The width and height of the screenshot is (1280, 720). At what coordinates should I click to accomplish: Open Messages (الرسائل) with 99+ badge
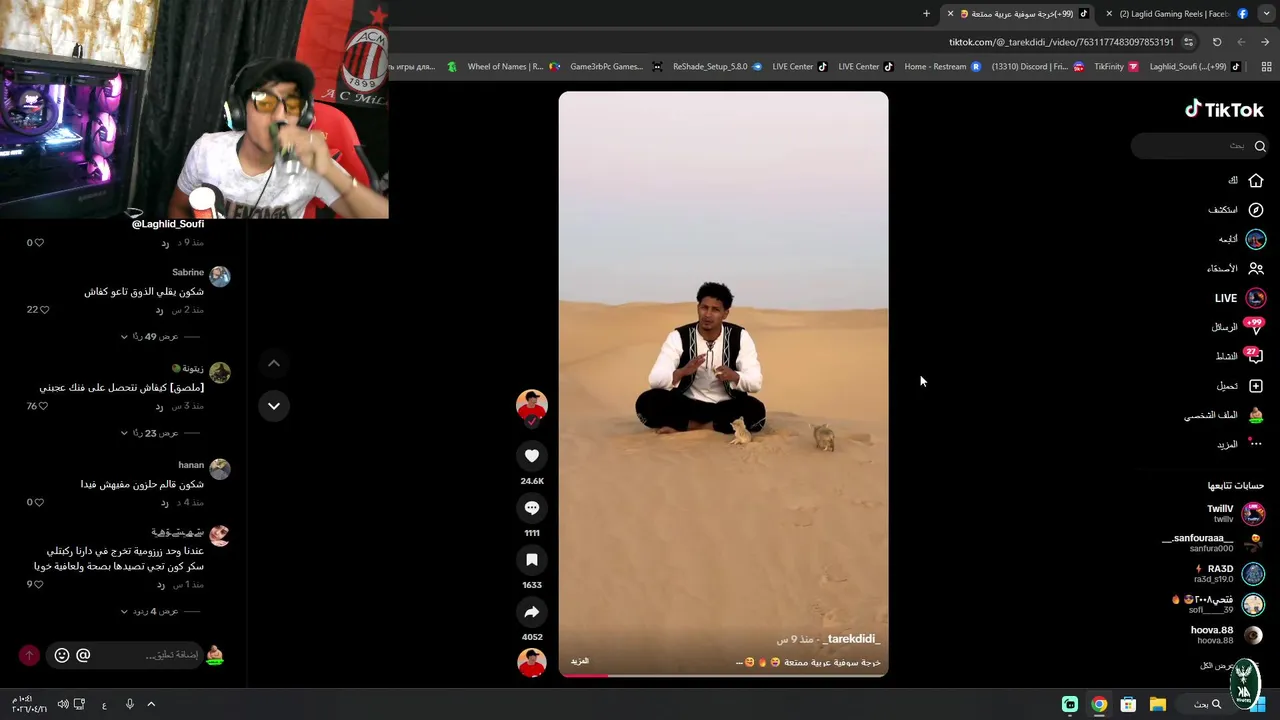pyautogui.click(x=1238, y=327)
